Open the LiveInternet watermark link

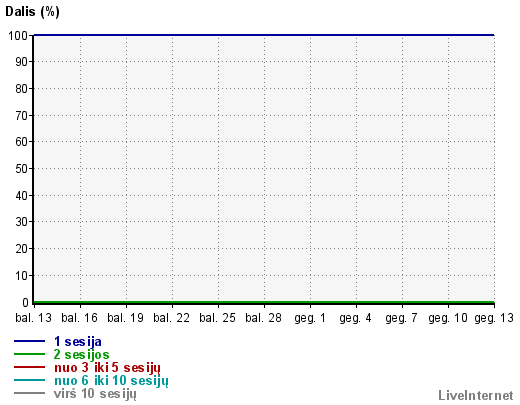pyautogui.click(x=476, y=395)
